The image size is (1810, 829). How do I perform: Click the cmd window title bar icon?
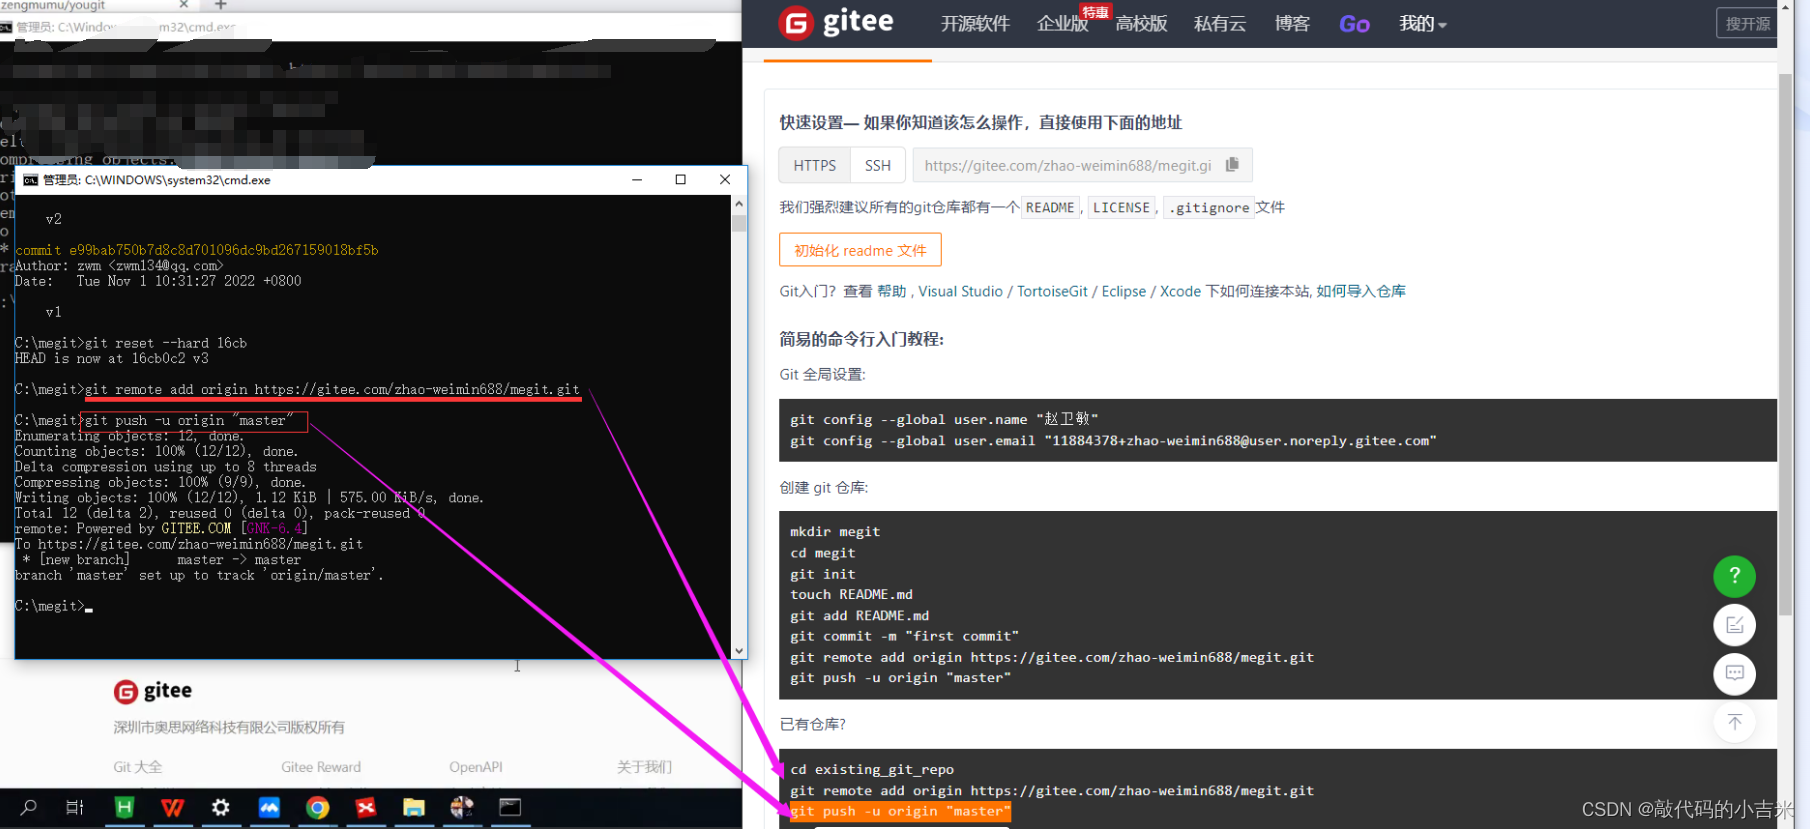click(x=30, y=180)
